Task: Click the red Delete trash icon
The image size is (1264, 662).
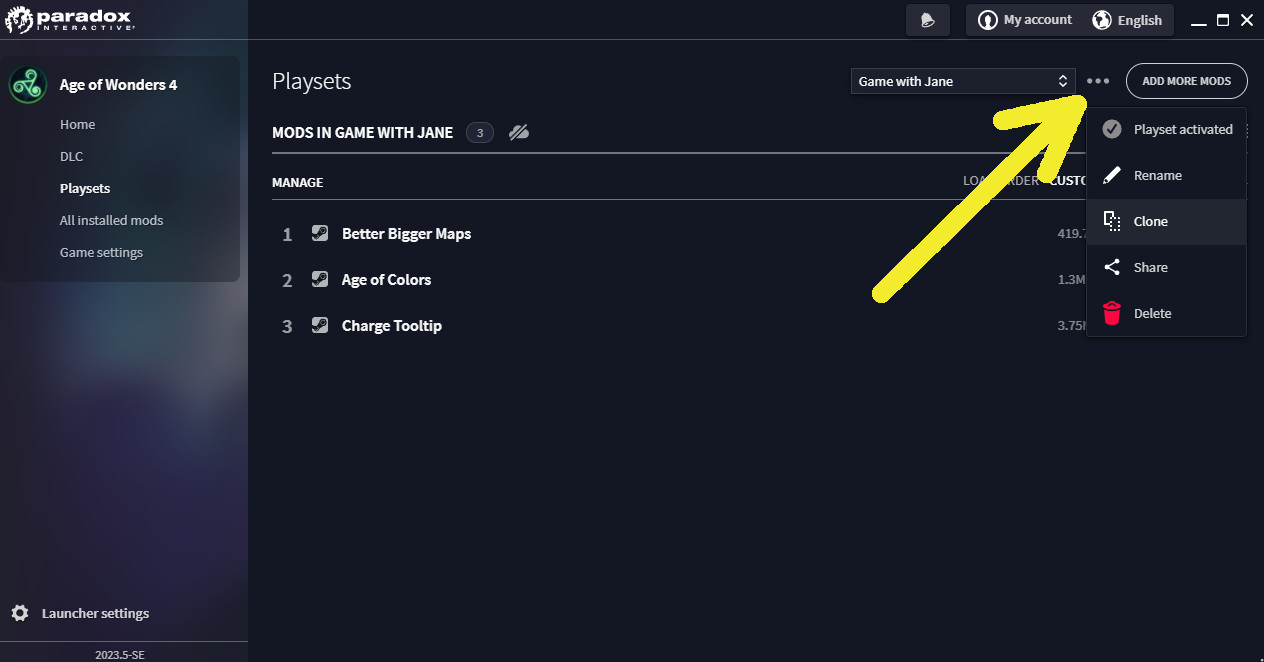Action: click(1112, 313)
